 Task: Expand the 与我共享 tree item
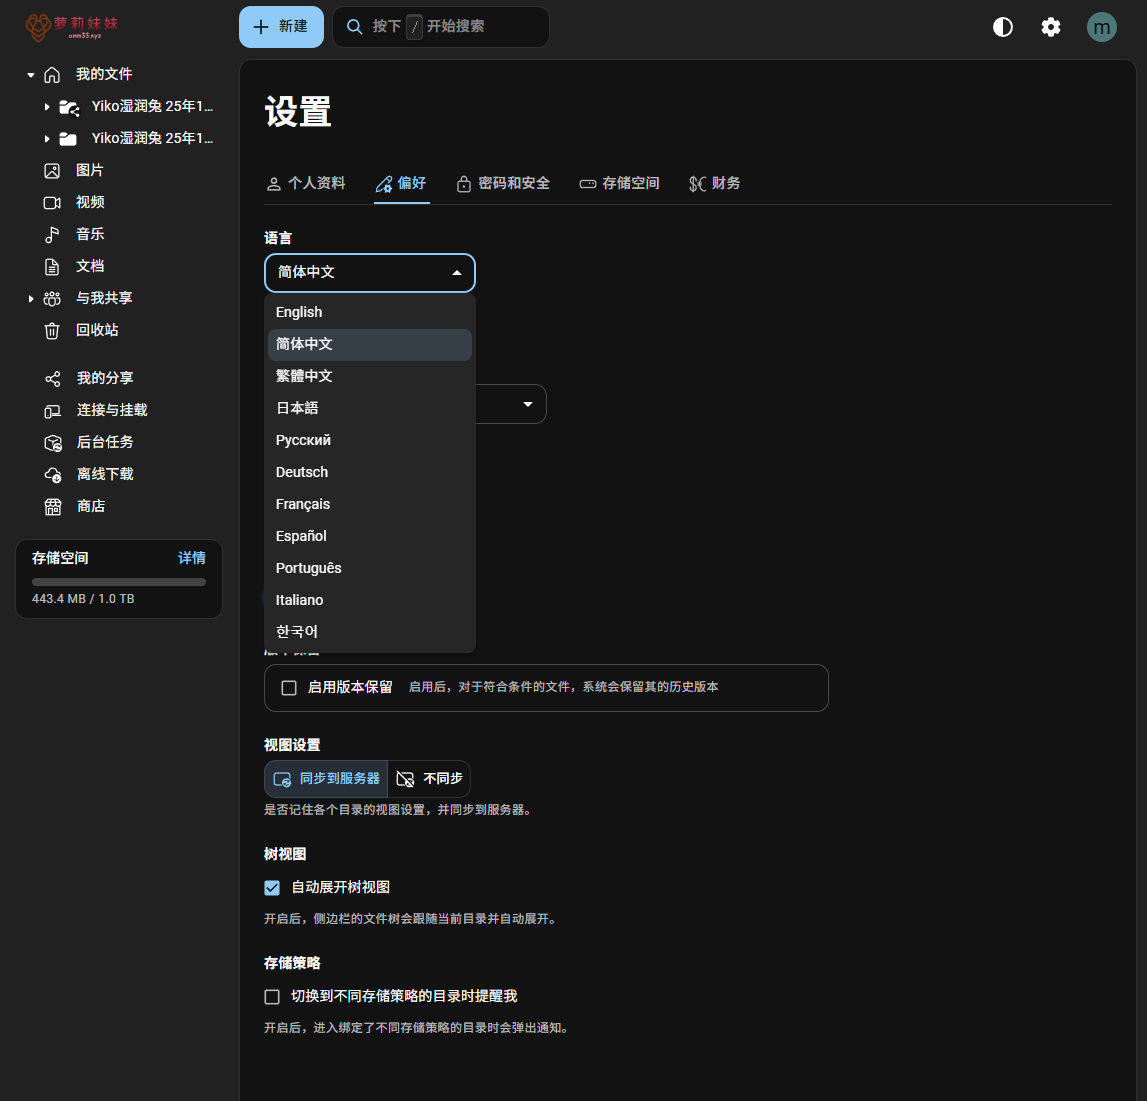point(31,298)
